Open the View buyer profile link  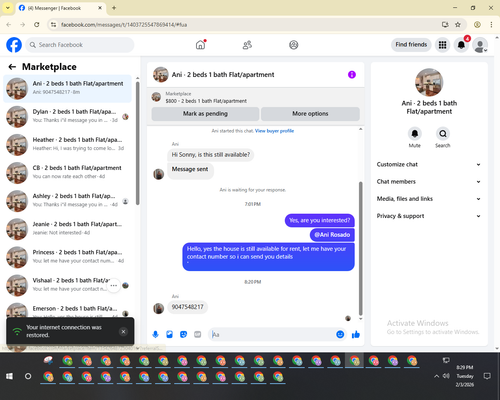point(274,131)
